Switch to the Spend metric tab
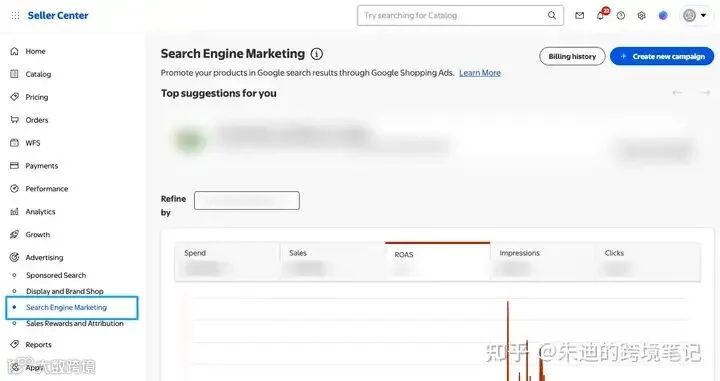The width and height of the screenshot is (720, 381). 227,261
